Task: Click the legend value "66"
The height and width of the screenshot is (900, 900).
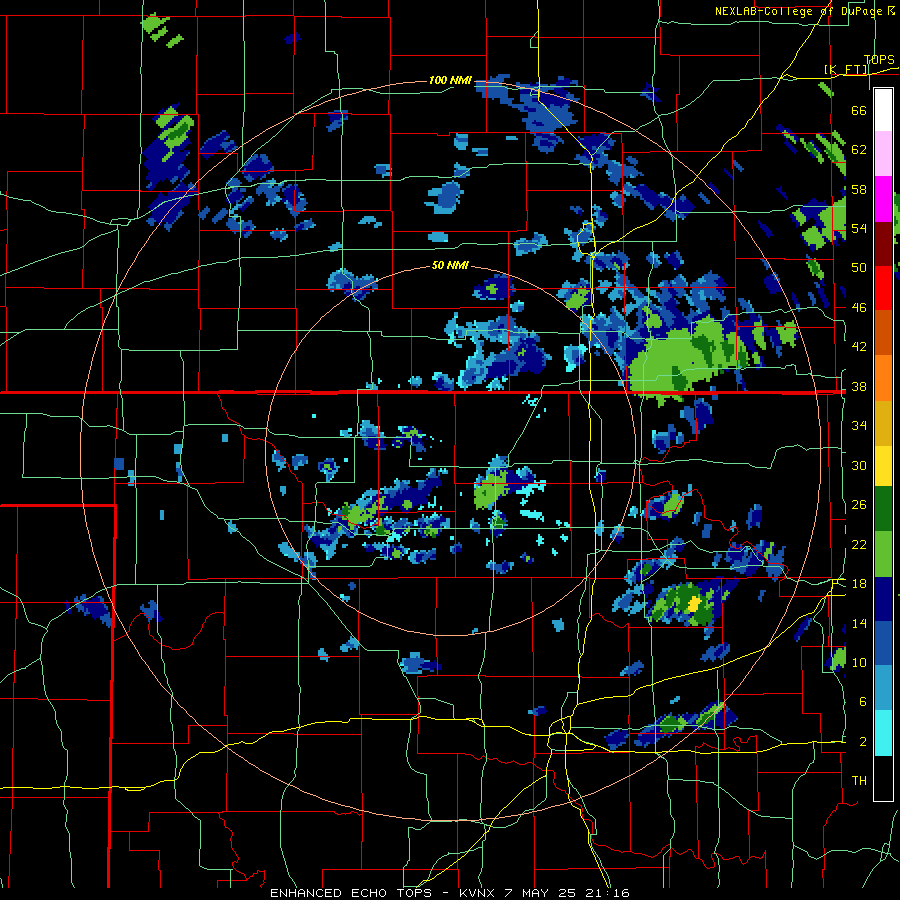Action: tap(859, 110)
